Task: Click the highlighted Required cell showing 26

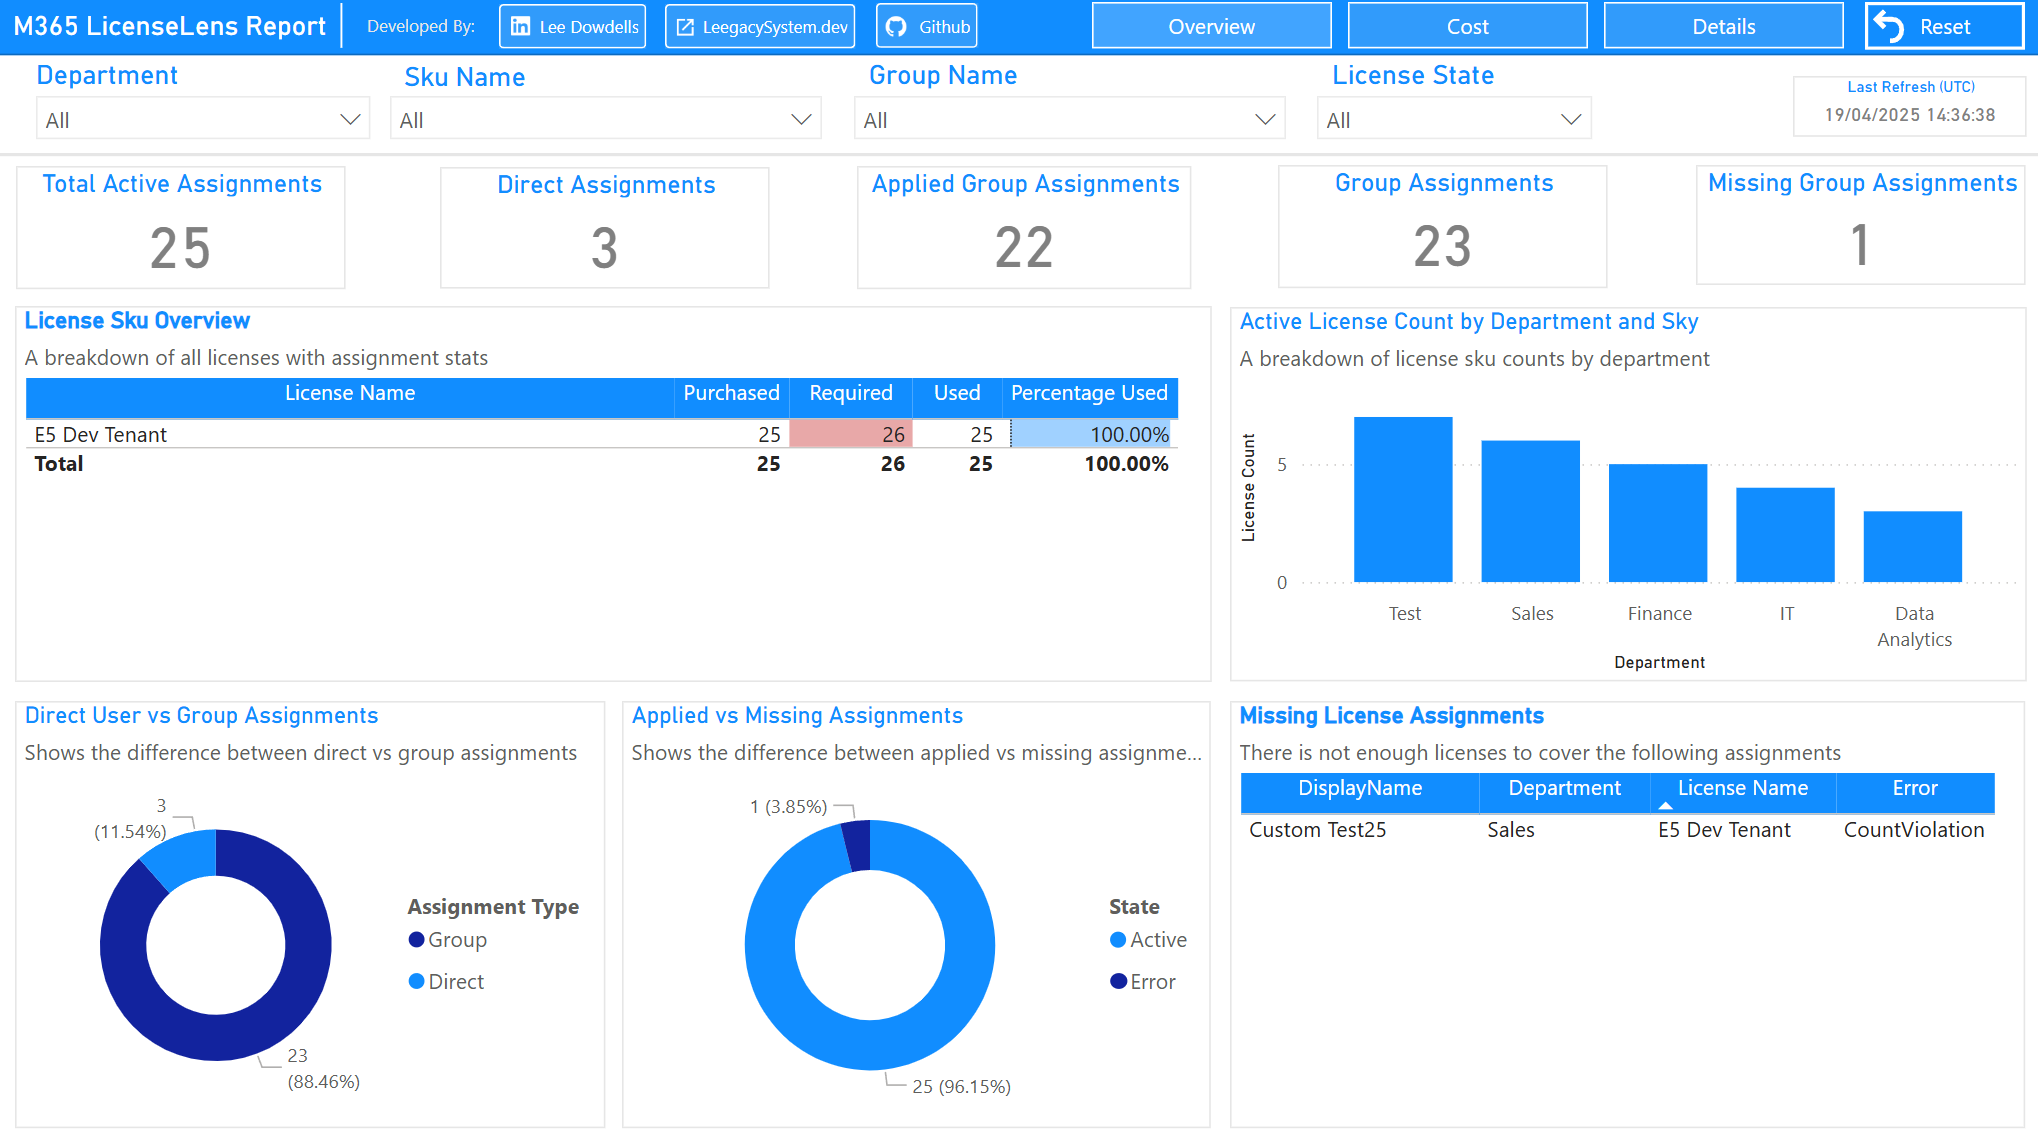Action: pyautogui.click(x=851, y=434)
